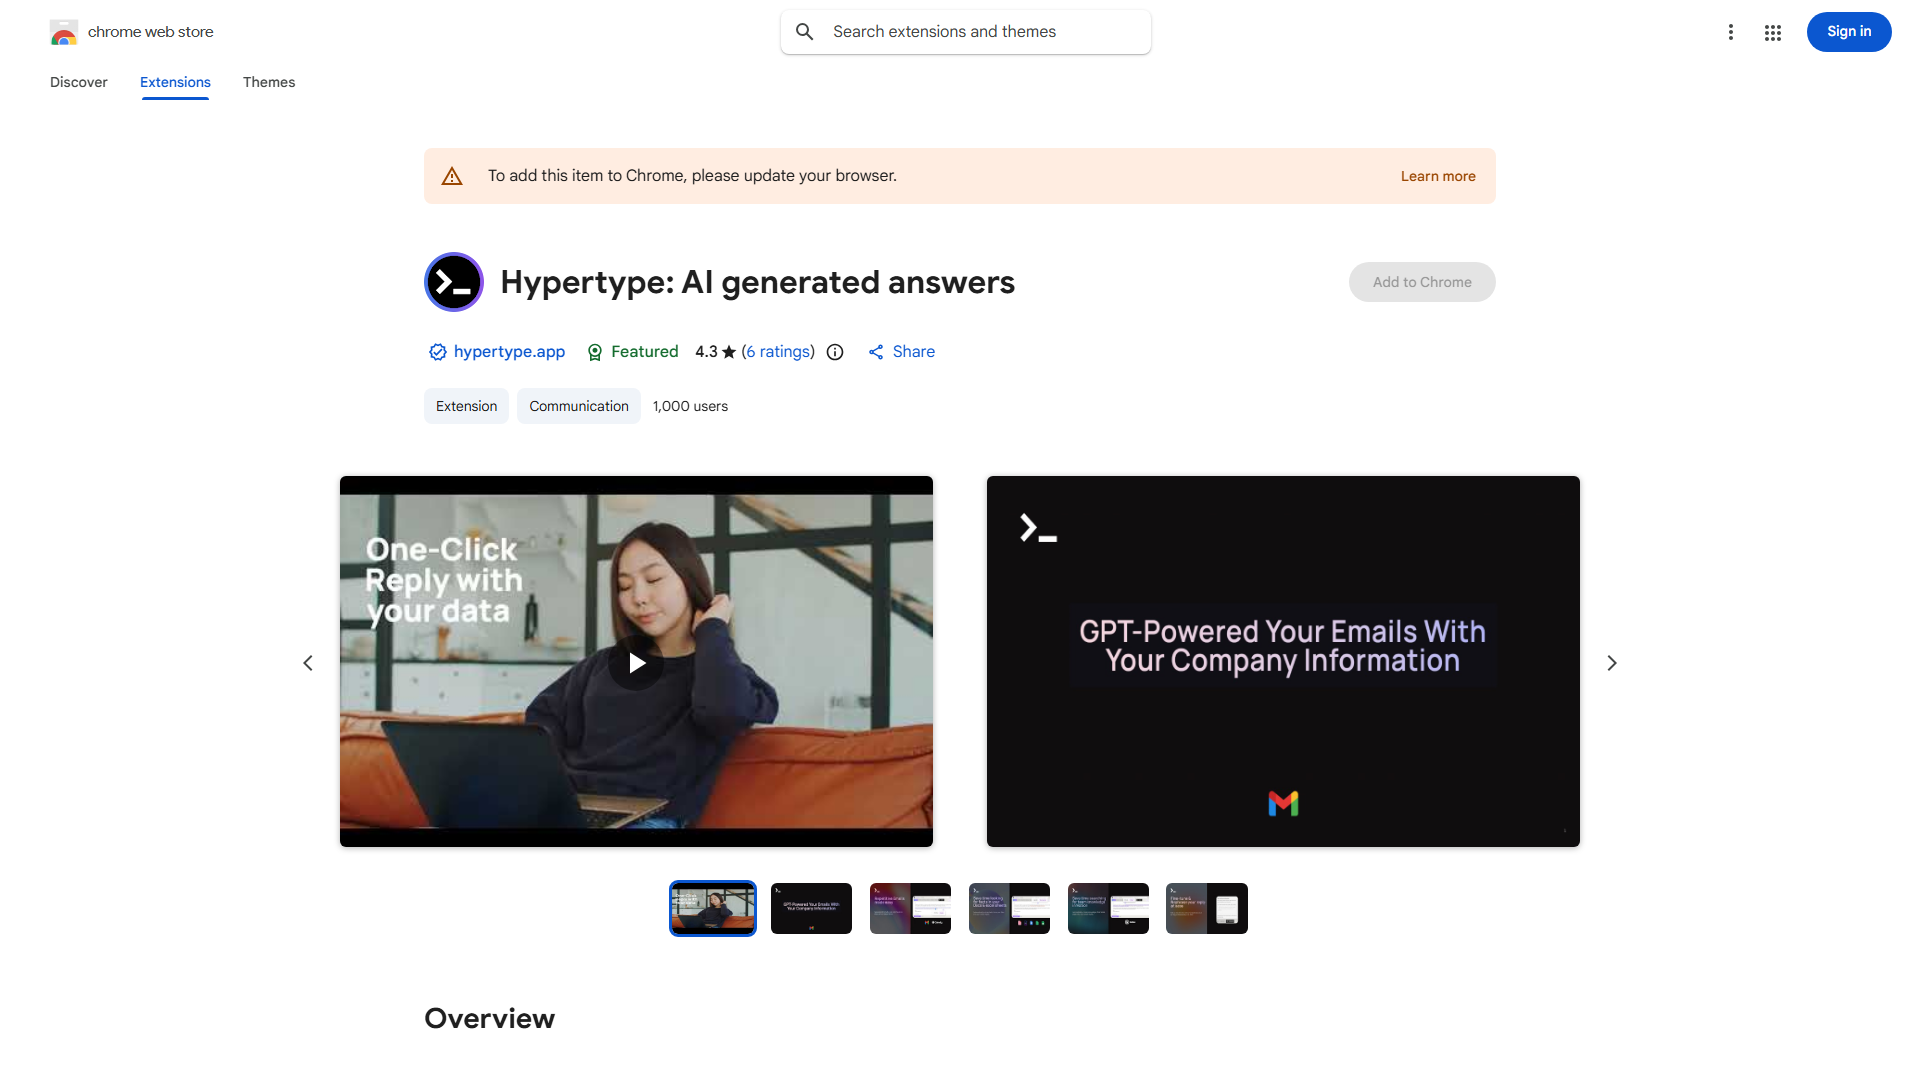Click the Sign in button

[1848, 32]
